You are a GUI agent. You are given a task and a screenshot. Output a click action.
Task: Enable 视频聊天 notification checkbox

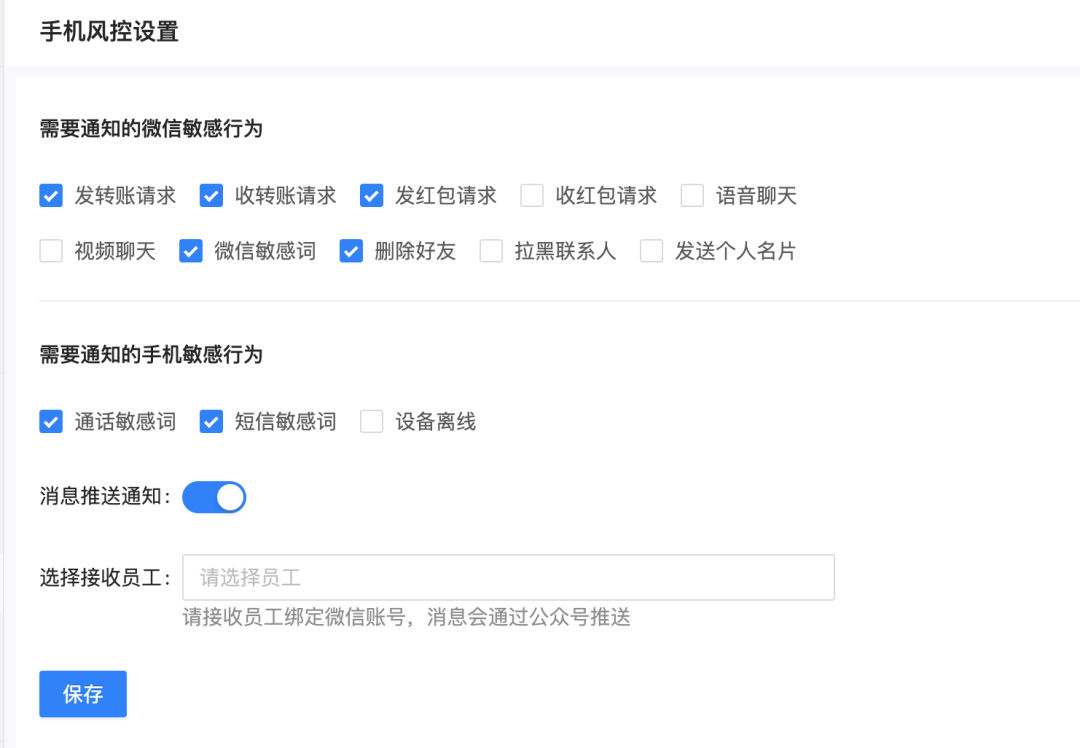51,251
